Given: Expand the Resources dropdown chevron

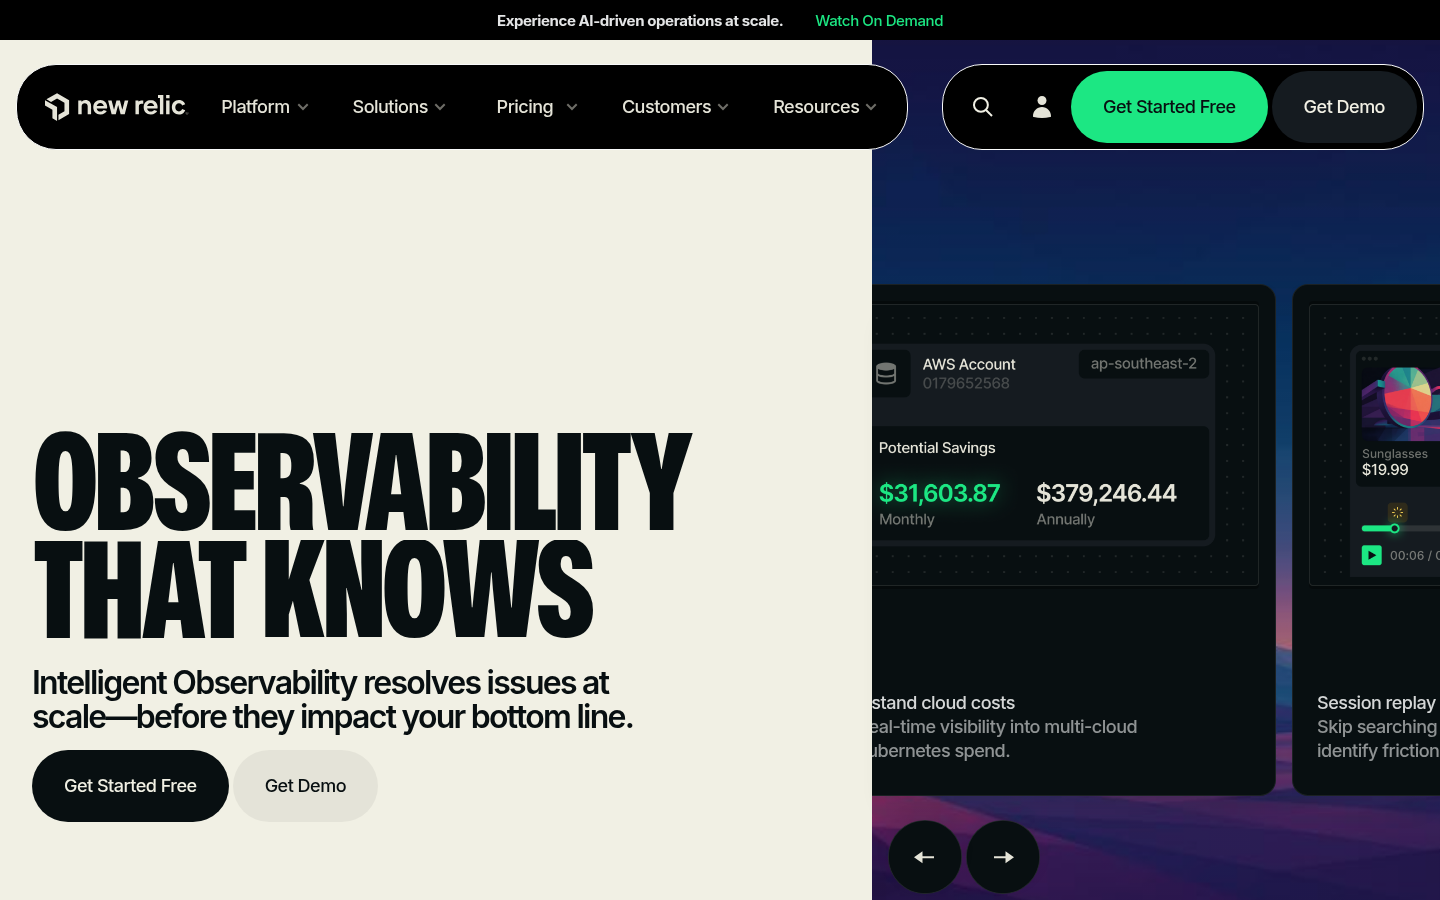Looking at the screenshot, I should pos(871,107).
